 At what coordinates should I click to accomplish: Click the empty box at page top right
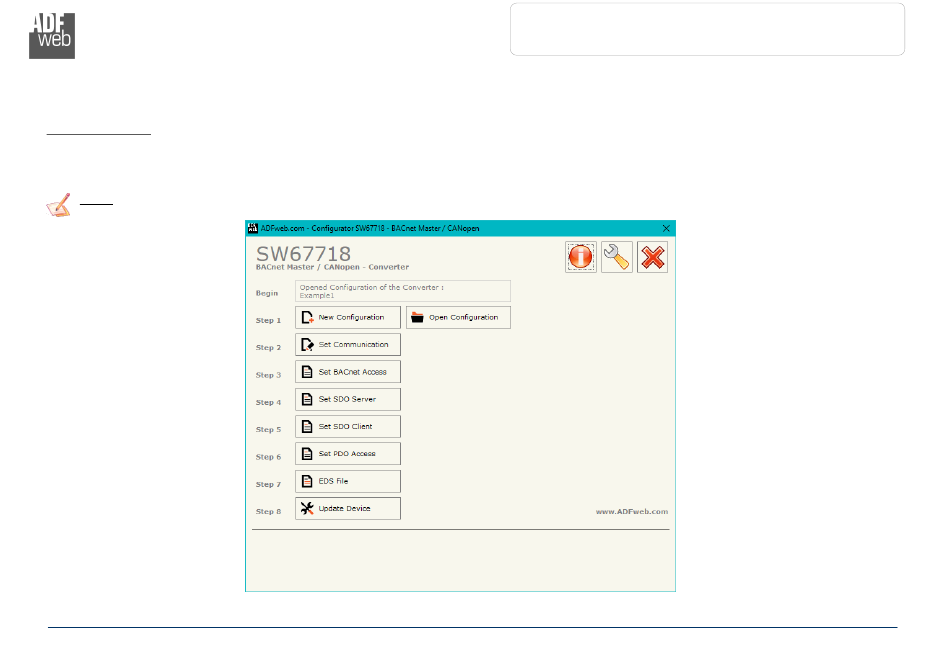(707, 29)
